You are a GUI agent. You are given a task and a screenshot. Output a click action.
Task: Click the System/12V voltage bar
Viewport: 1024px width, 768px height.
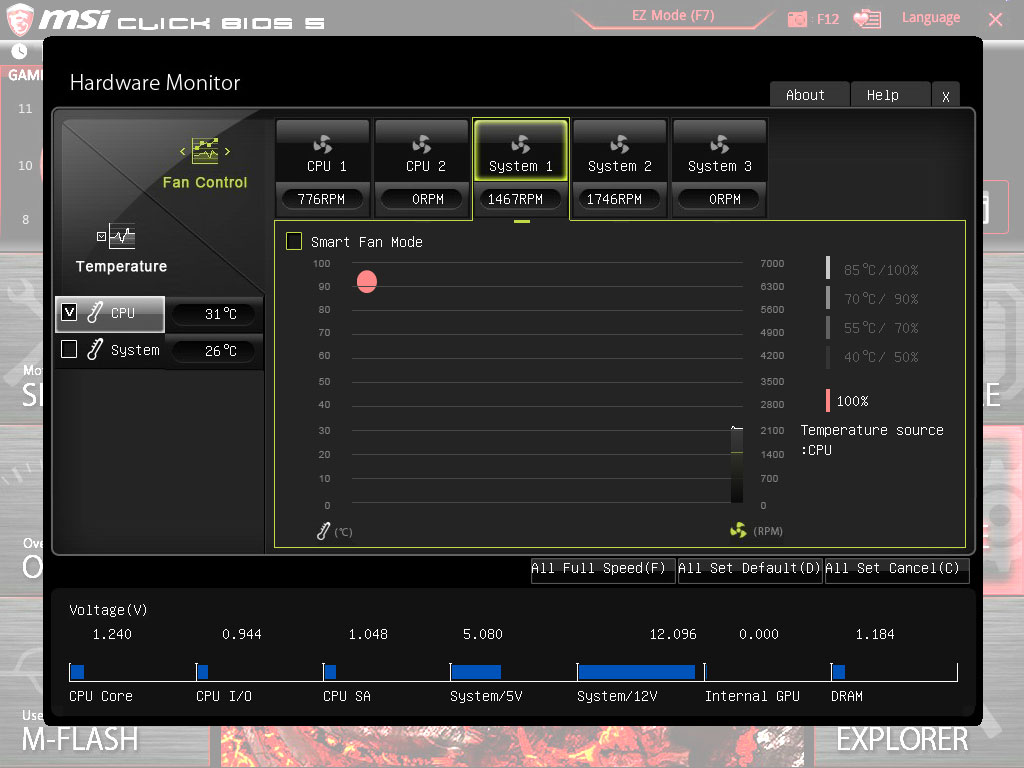(637, 672)
